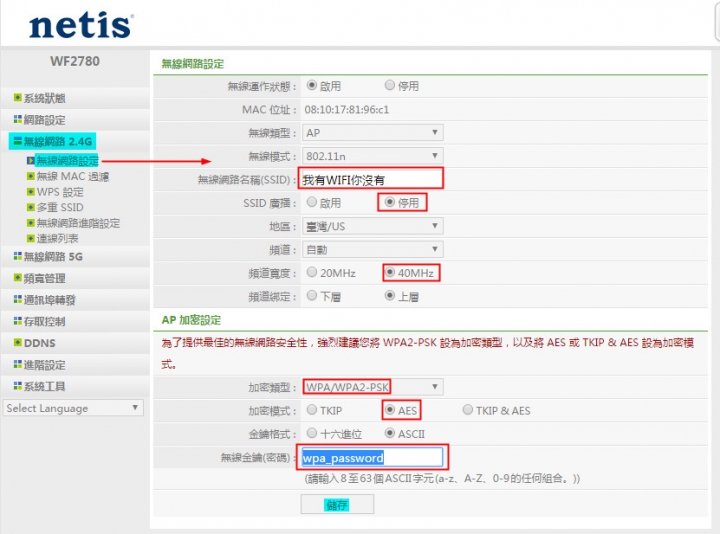Click the arrow icon beside 無線網路設定 submenu

point(30,160)
